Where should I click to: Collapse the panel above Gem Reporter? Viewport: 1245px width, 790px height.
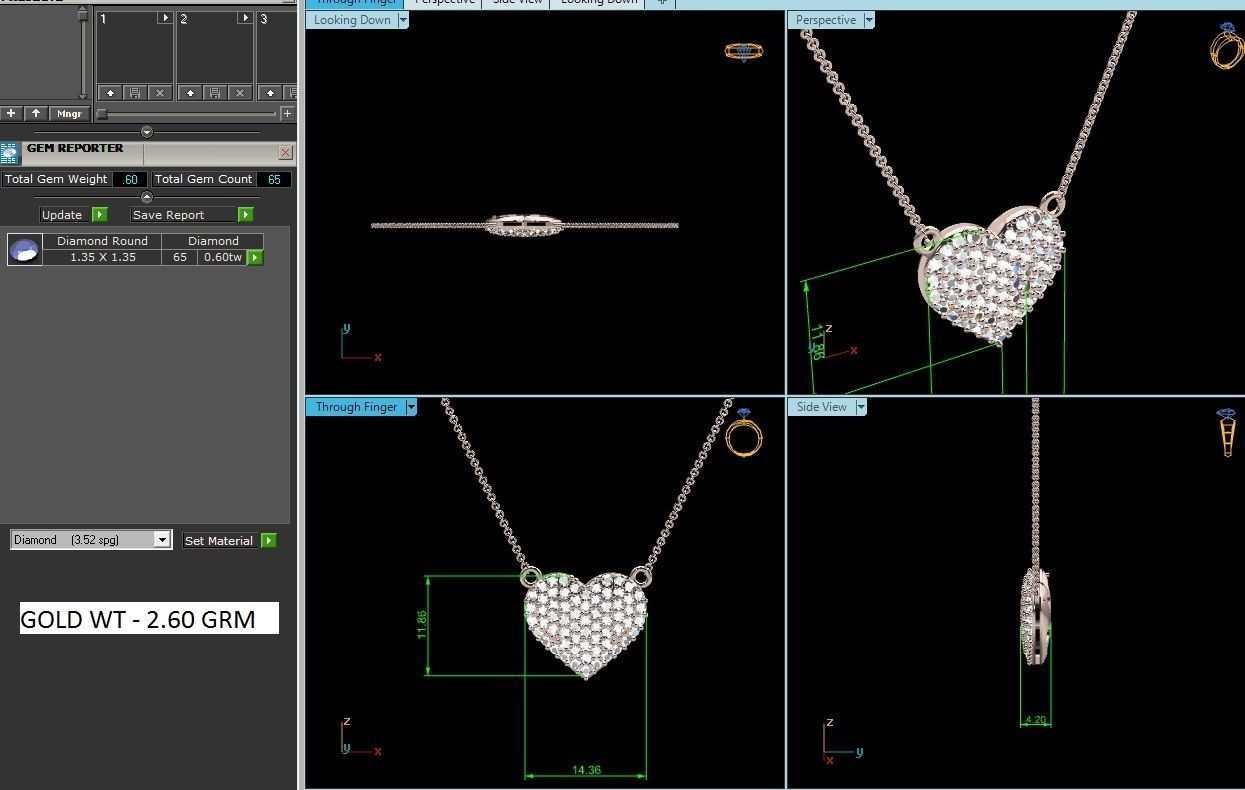click(x=147, y=132)
